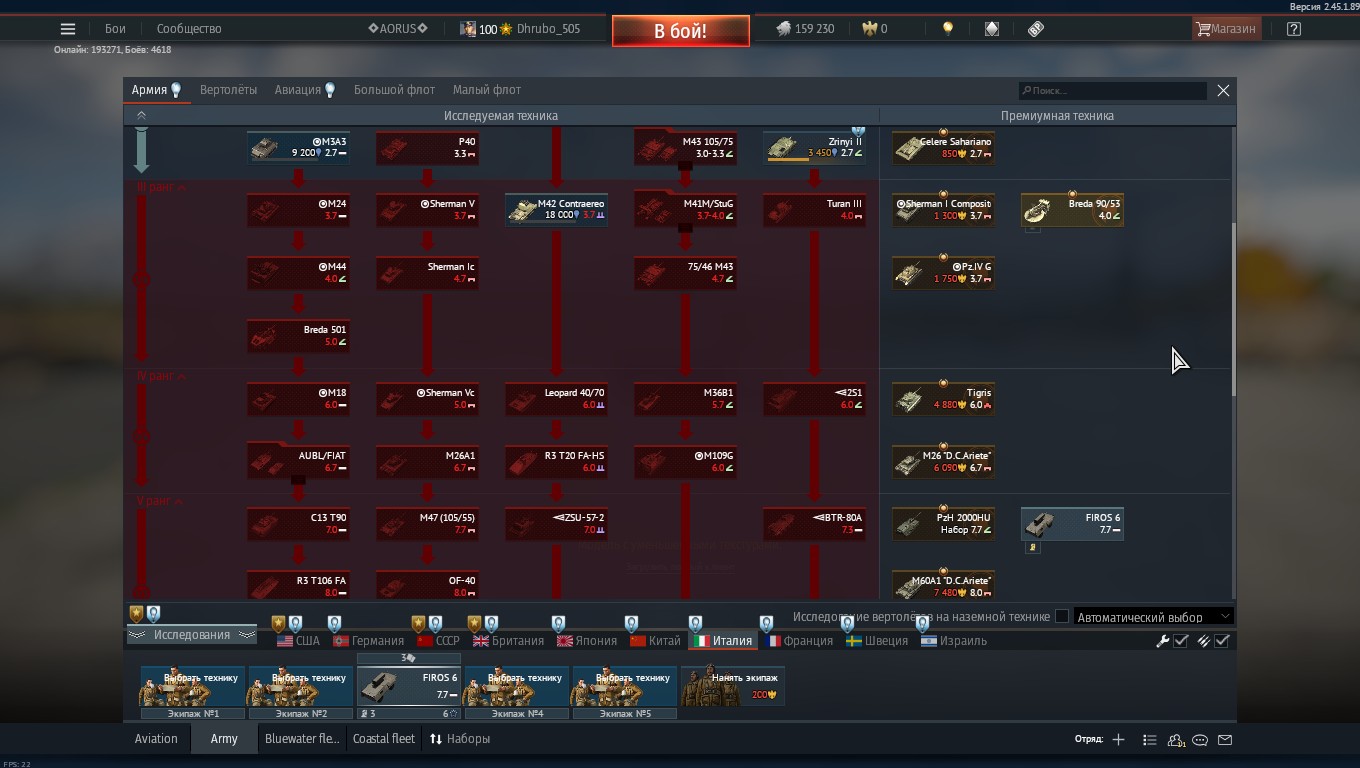
Task: Open the Сообщество menu
Action: pyautogui.click(x=189, y=29)
